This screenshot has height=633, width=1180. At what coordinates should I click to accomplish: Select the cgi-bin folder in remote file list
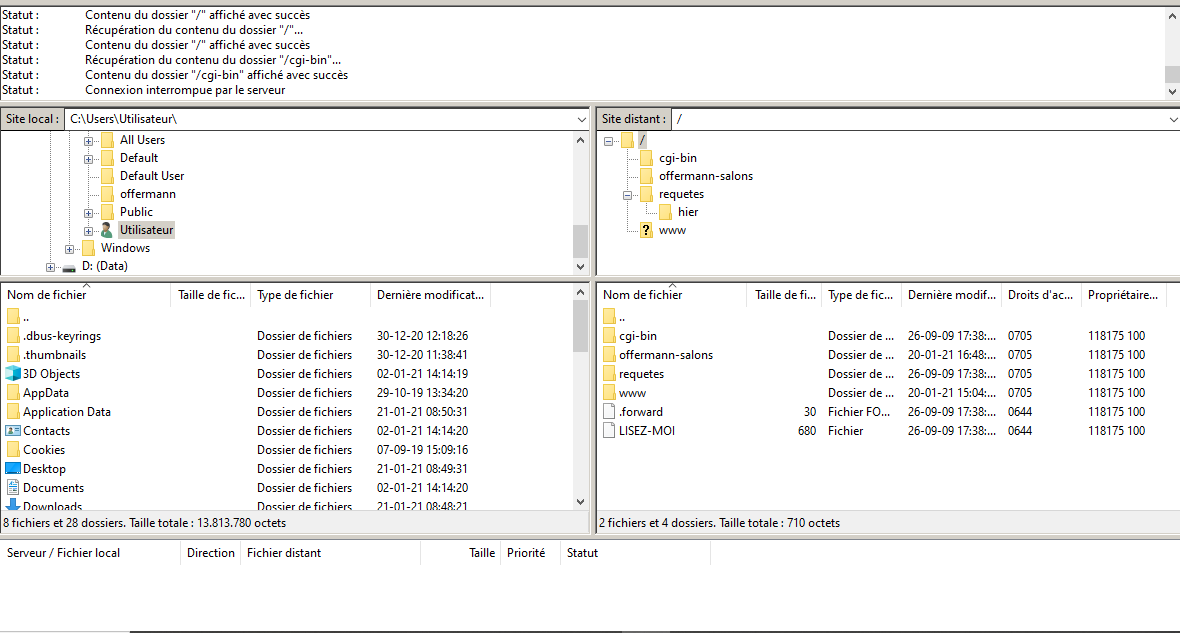point(638,336)
